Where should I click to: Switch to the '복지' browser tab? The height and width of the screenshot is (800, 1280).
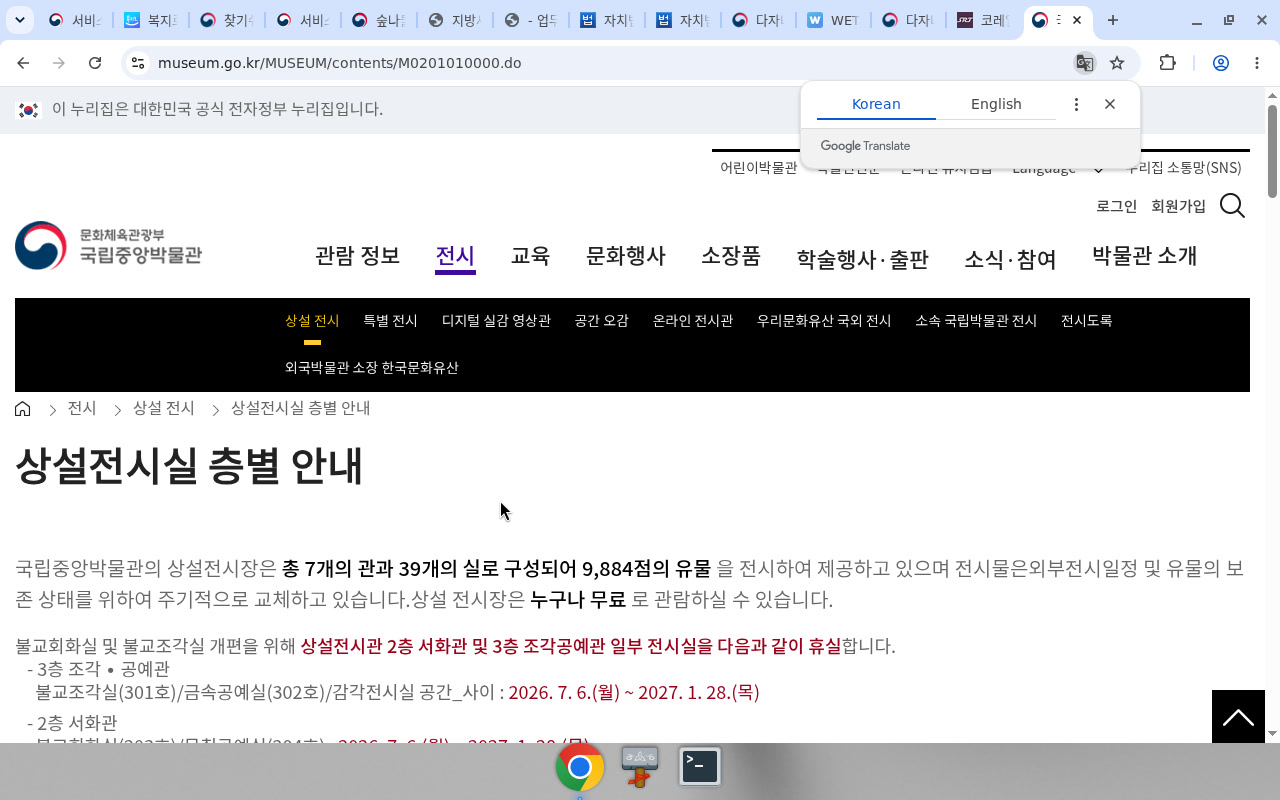point(148,20)
